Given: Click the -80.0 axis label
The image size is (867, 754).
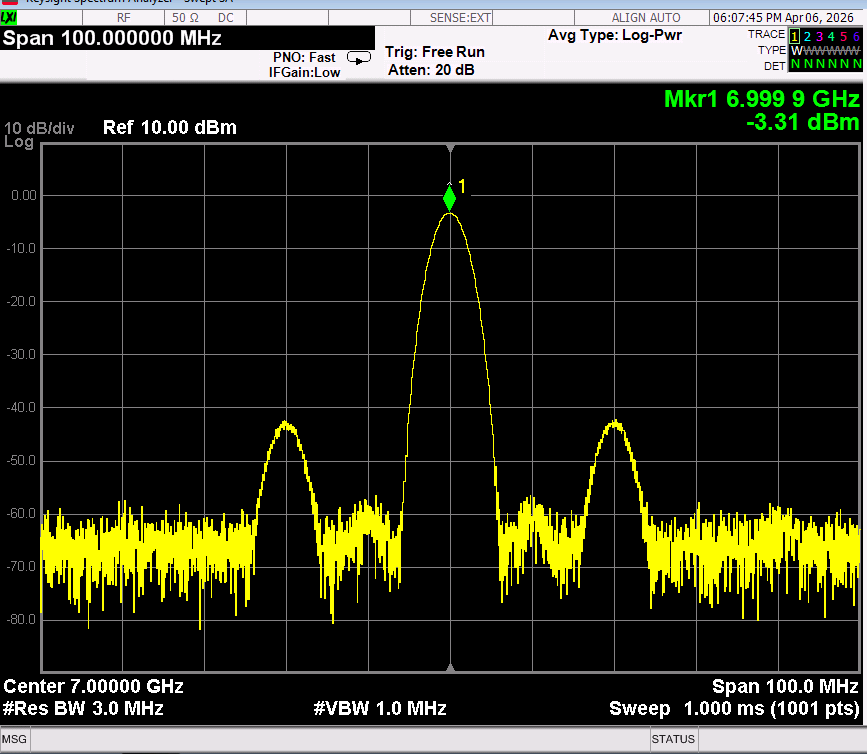Looking at the screenshot, I should 21,619.
